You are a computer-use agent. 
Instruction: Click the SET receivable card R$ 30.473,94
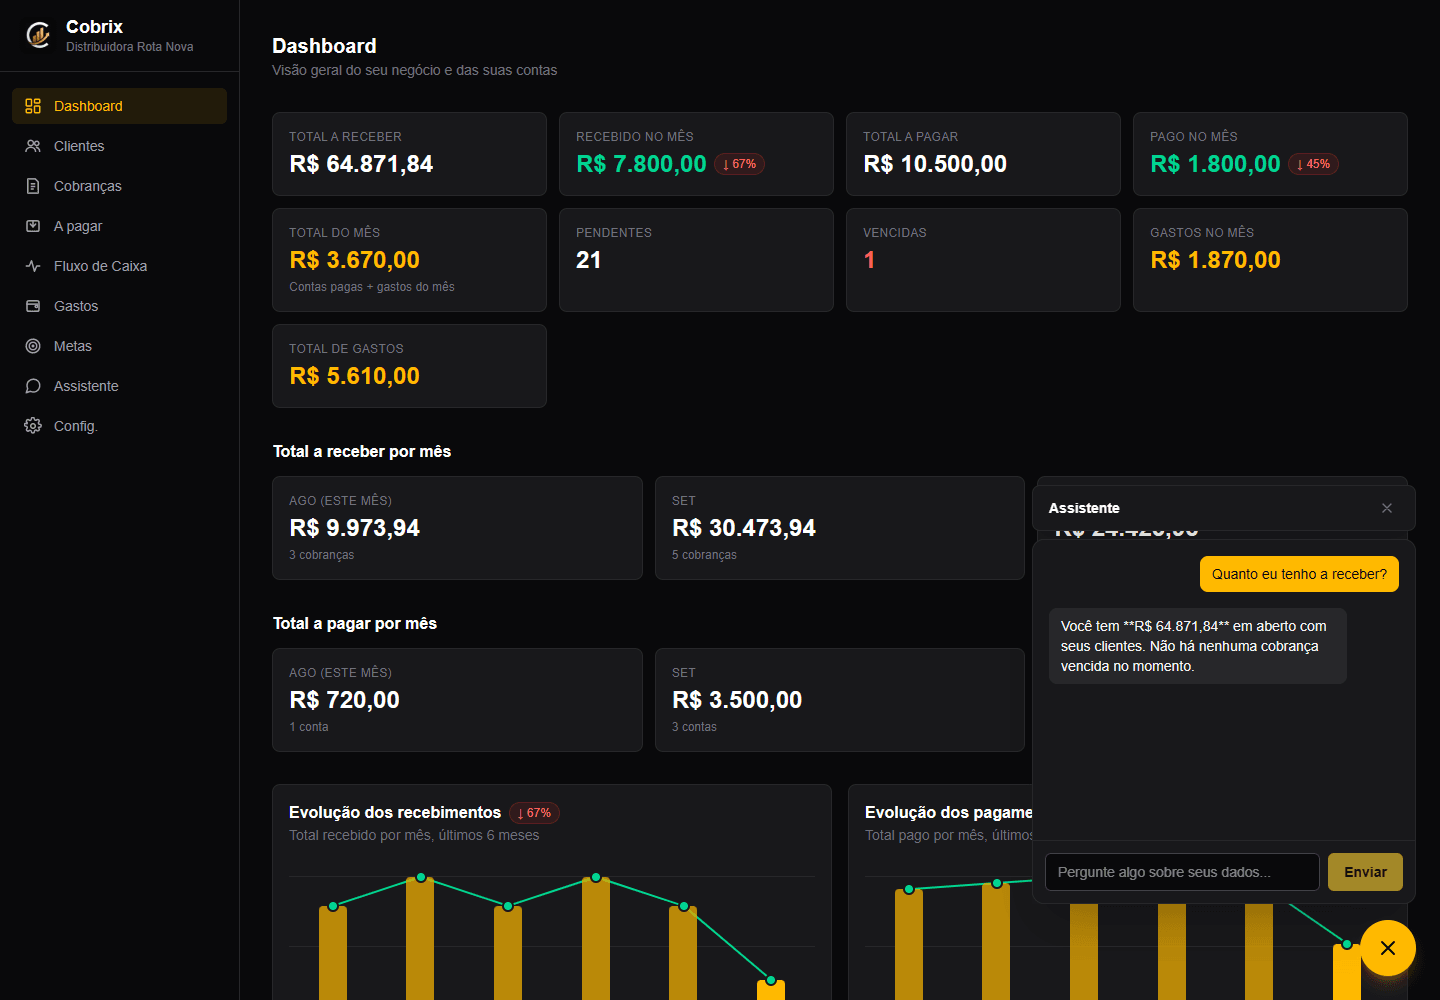840,528
